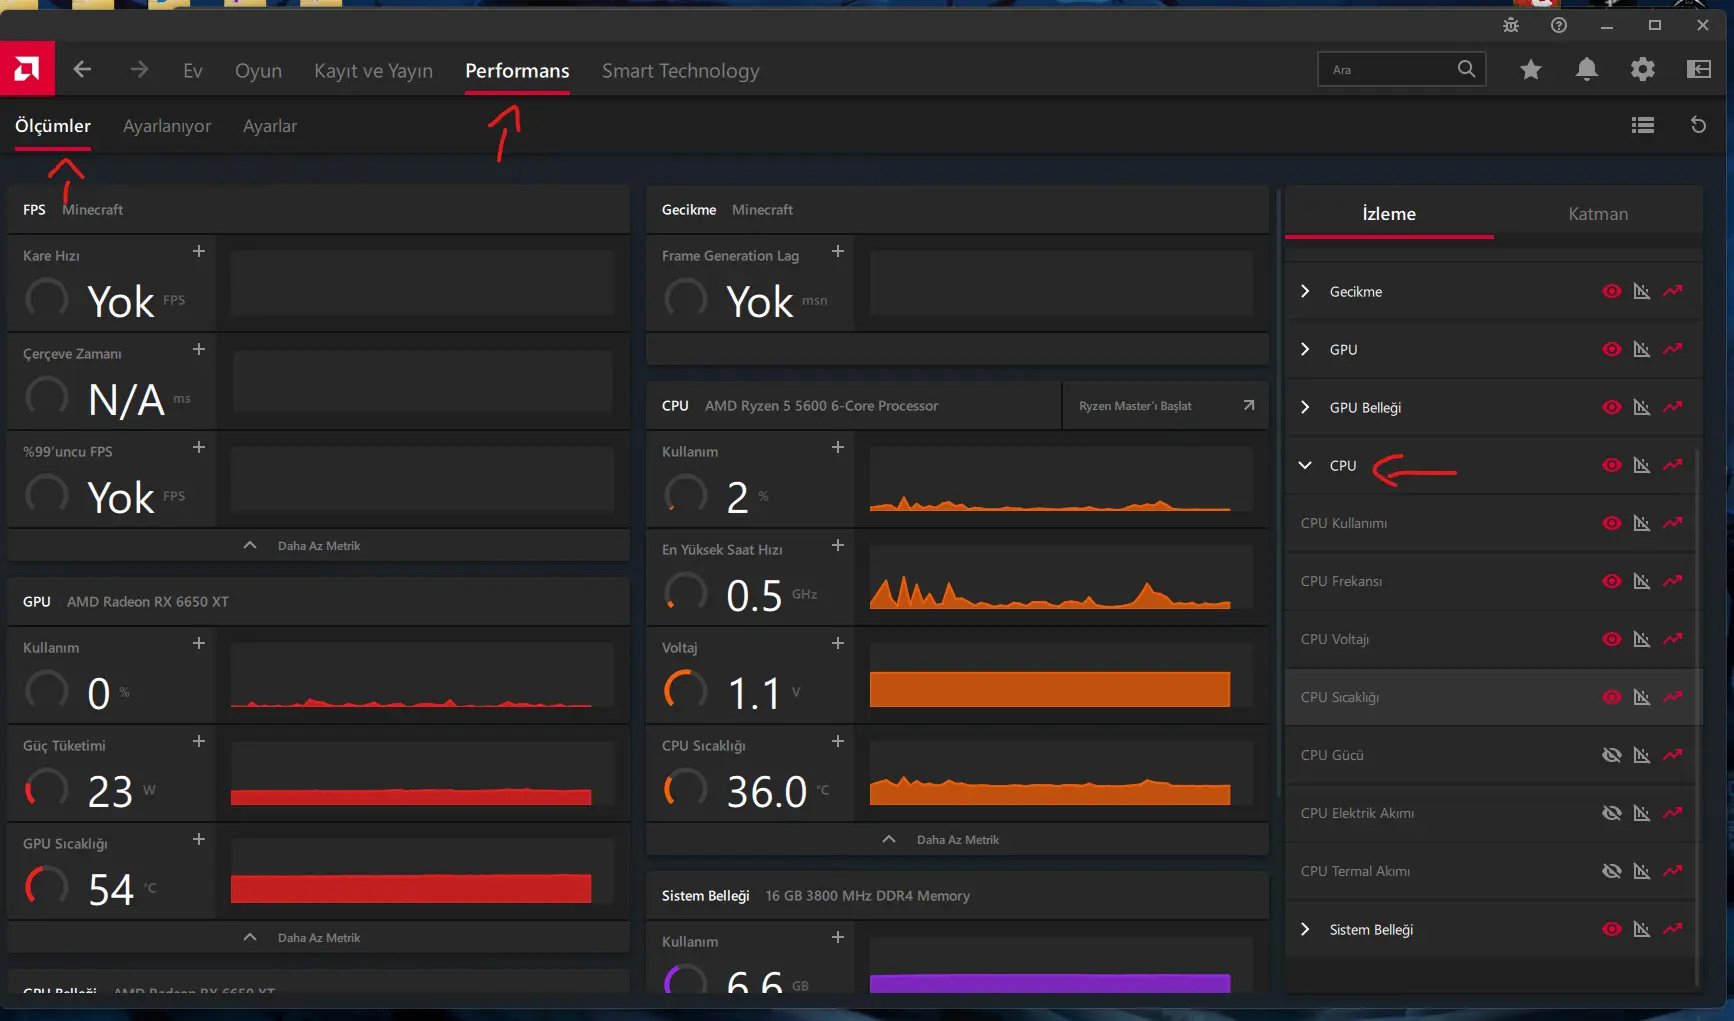Click the axes chart icon in CPU Voltajı row
Image resolution: width=1734 pixels, height=1021 pixels.
coord(1642,639)
